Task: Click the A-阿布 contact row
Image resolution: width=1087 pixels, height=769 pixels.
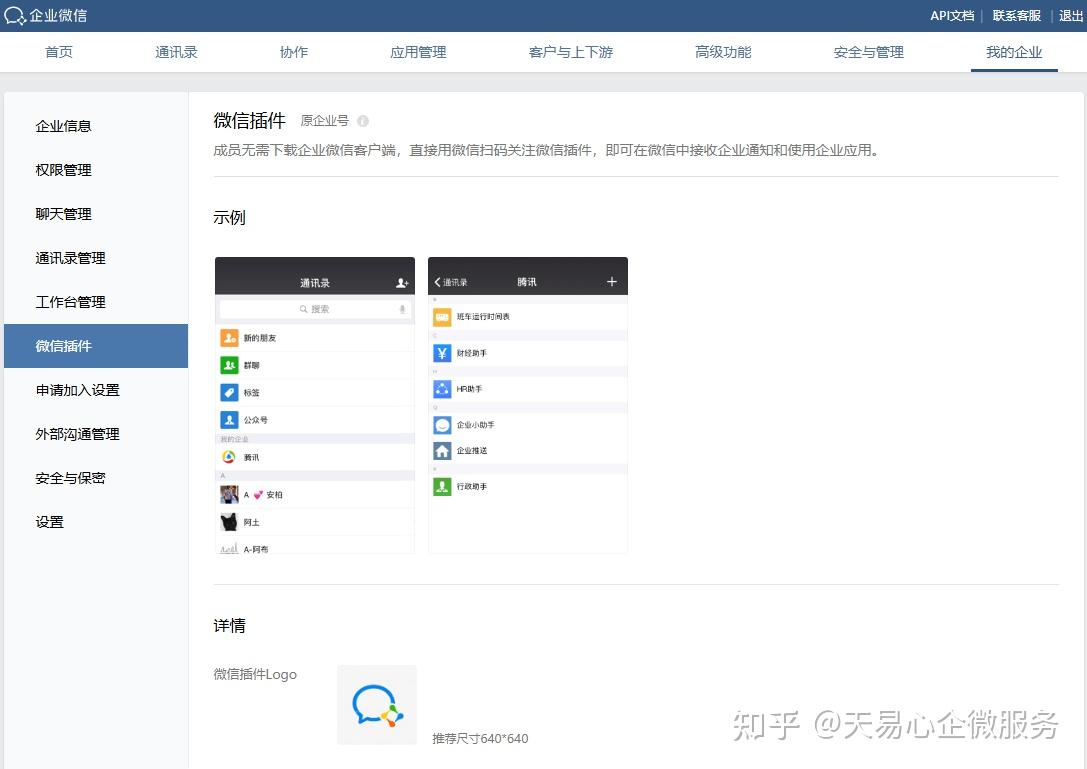Action: coord(315,547)
